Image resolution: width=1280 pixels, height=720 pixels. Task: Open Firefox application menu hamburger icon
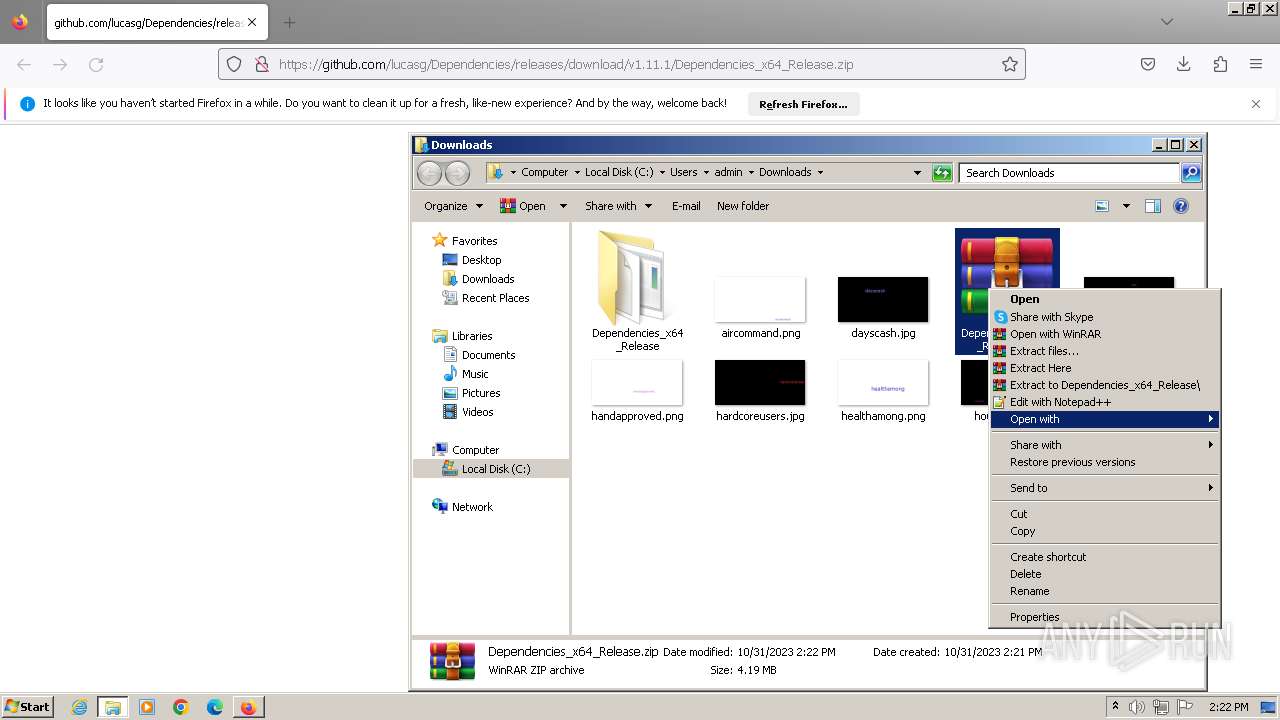coord(1256,64)
